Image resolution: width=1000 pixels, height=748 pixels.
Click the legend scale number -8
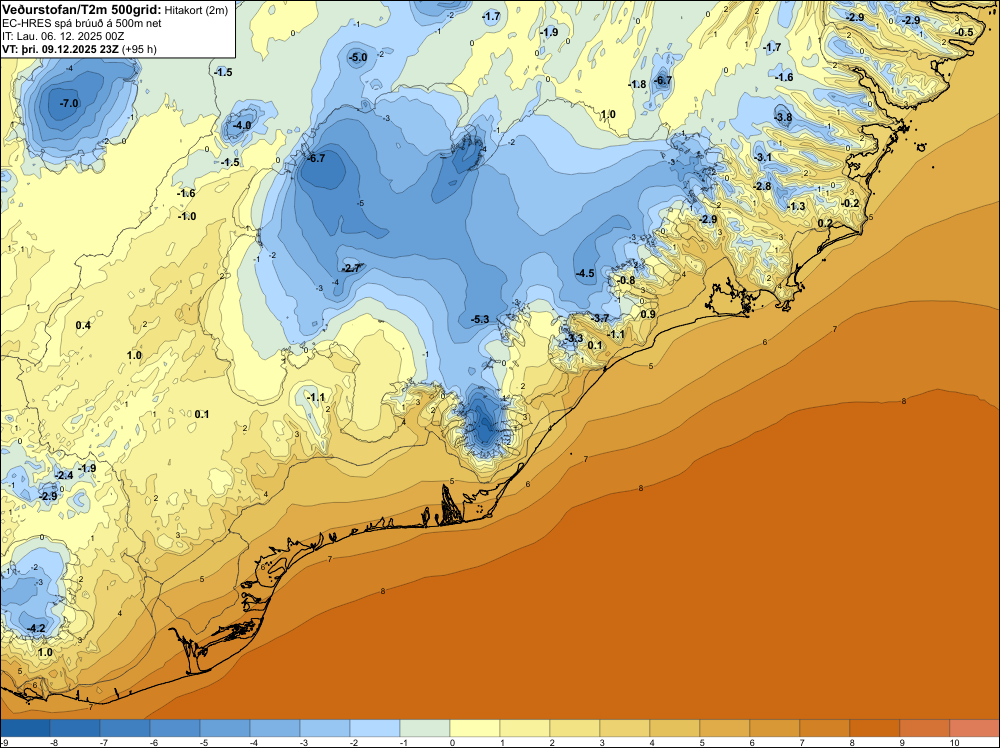(x=54, y=742)
